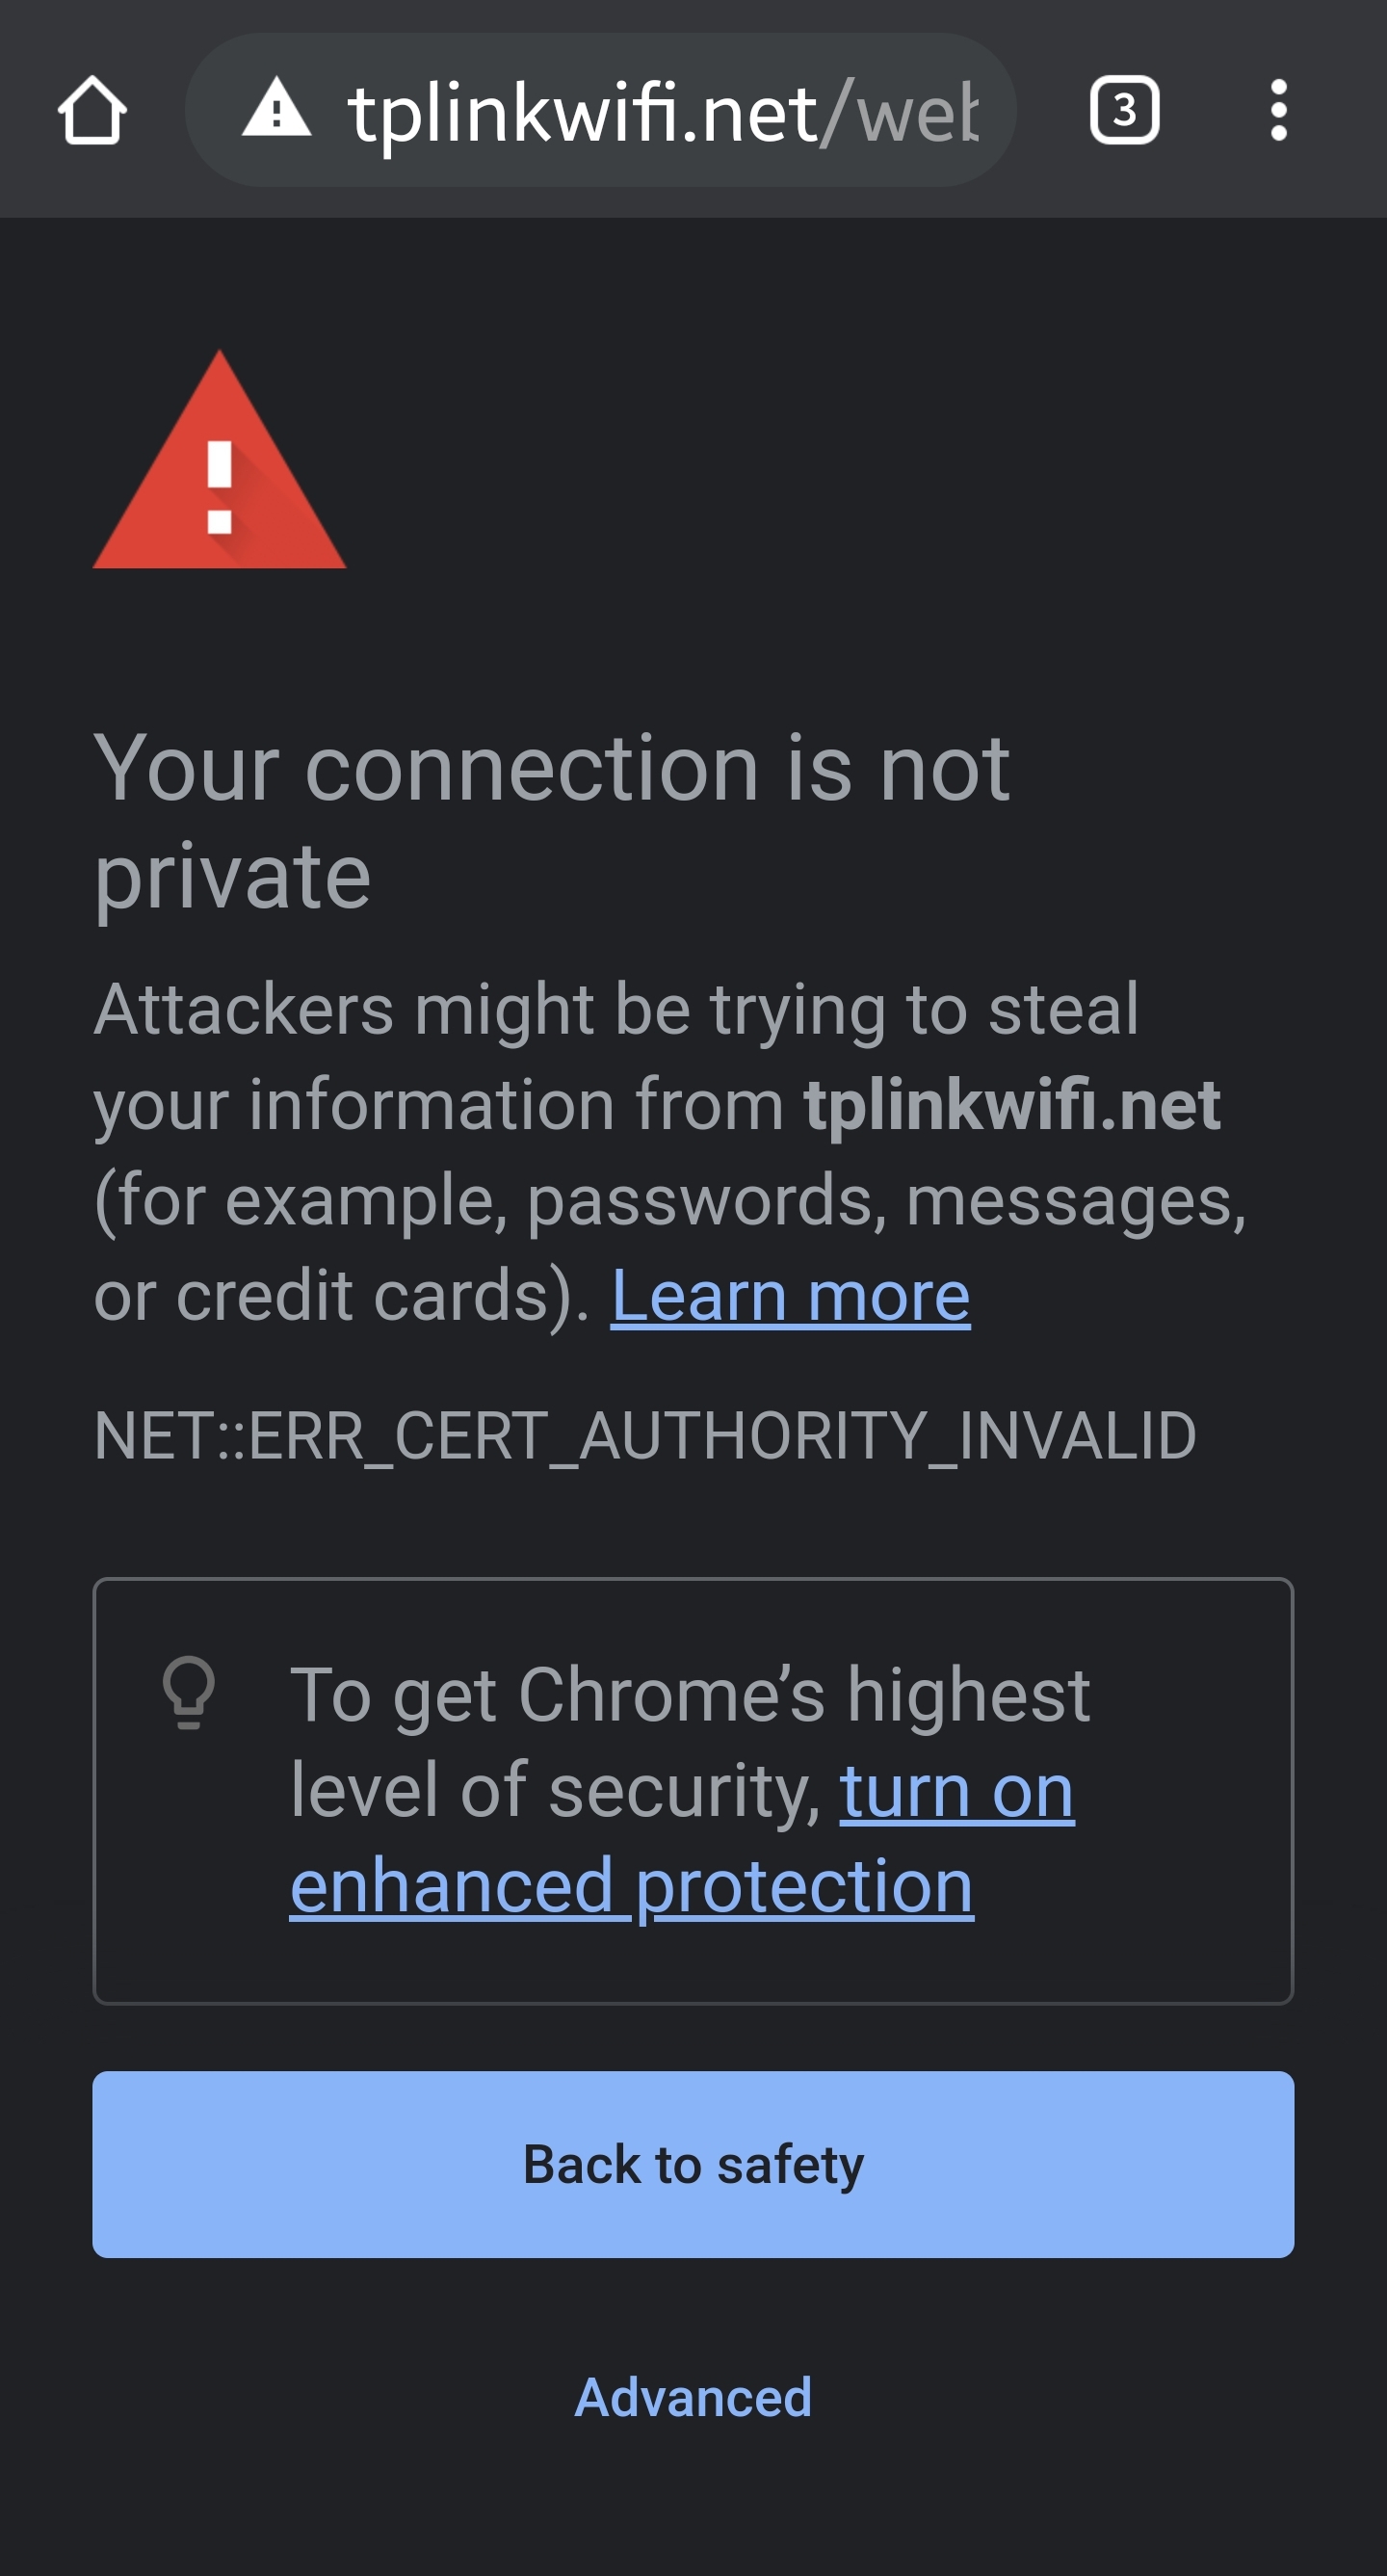
Task: Click the lightbulb tip icon
Action: tap(189, 1692)
